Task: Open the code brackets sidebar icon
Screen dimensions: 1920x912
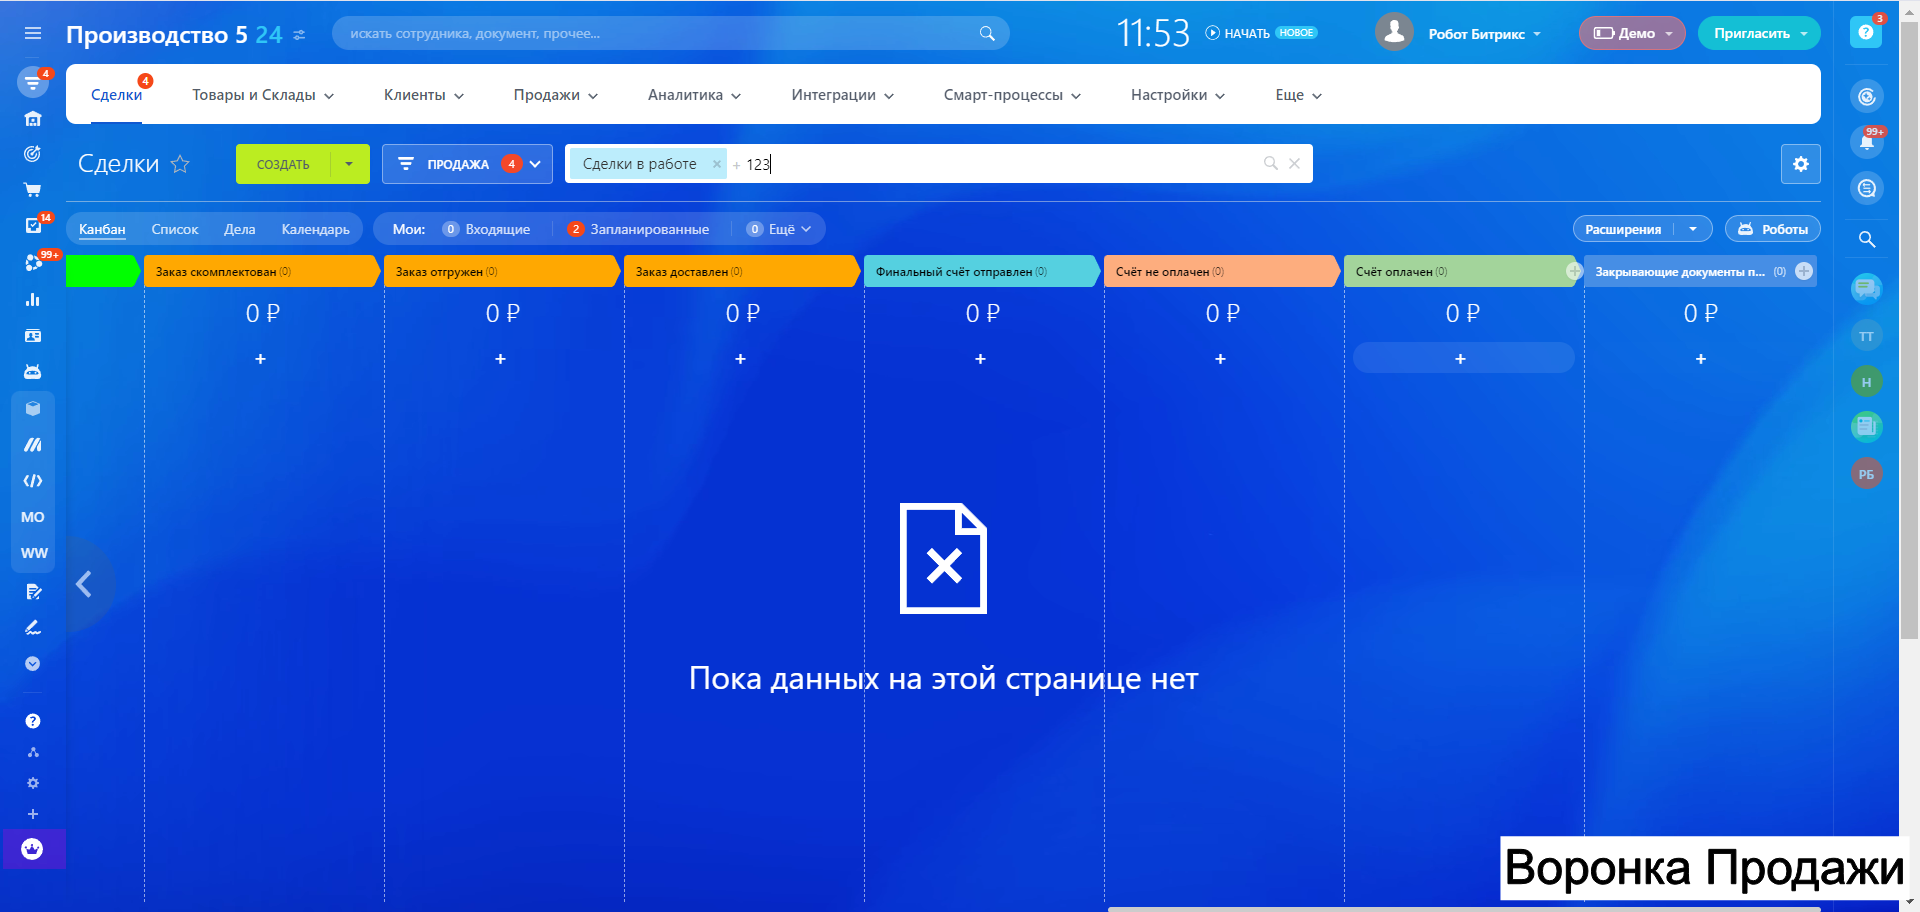Action: coord(33,481)
